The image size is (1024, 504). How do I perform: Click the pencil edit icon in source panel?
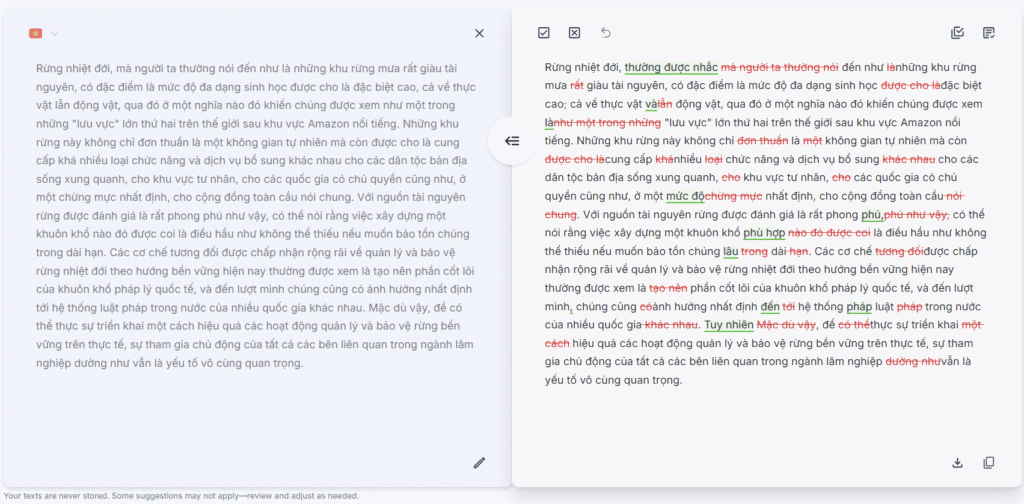(x=479, y=462)
